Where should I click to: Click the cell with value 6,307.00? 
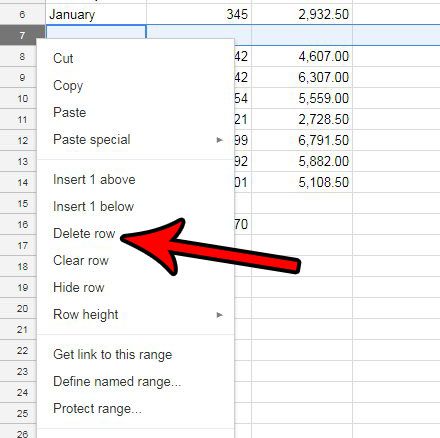coord(302,77)
